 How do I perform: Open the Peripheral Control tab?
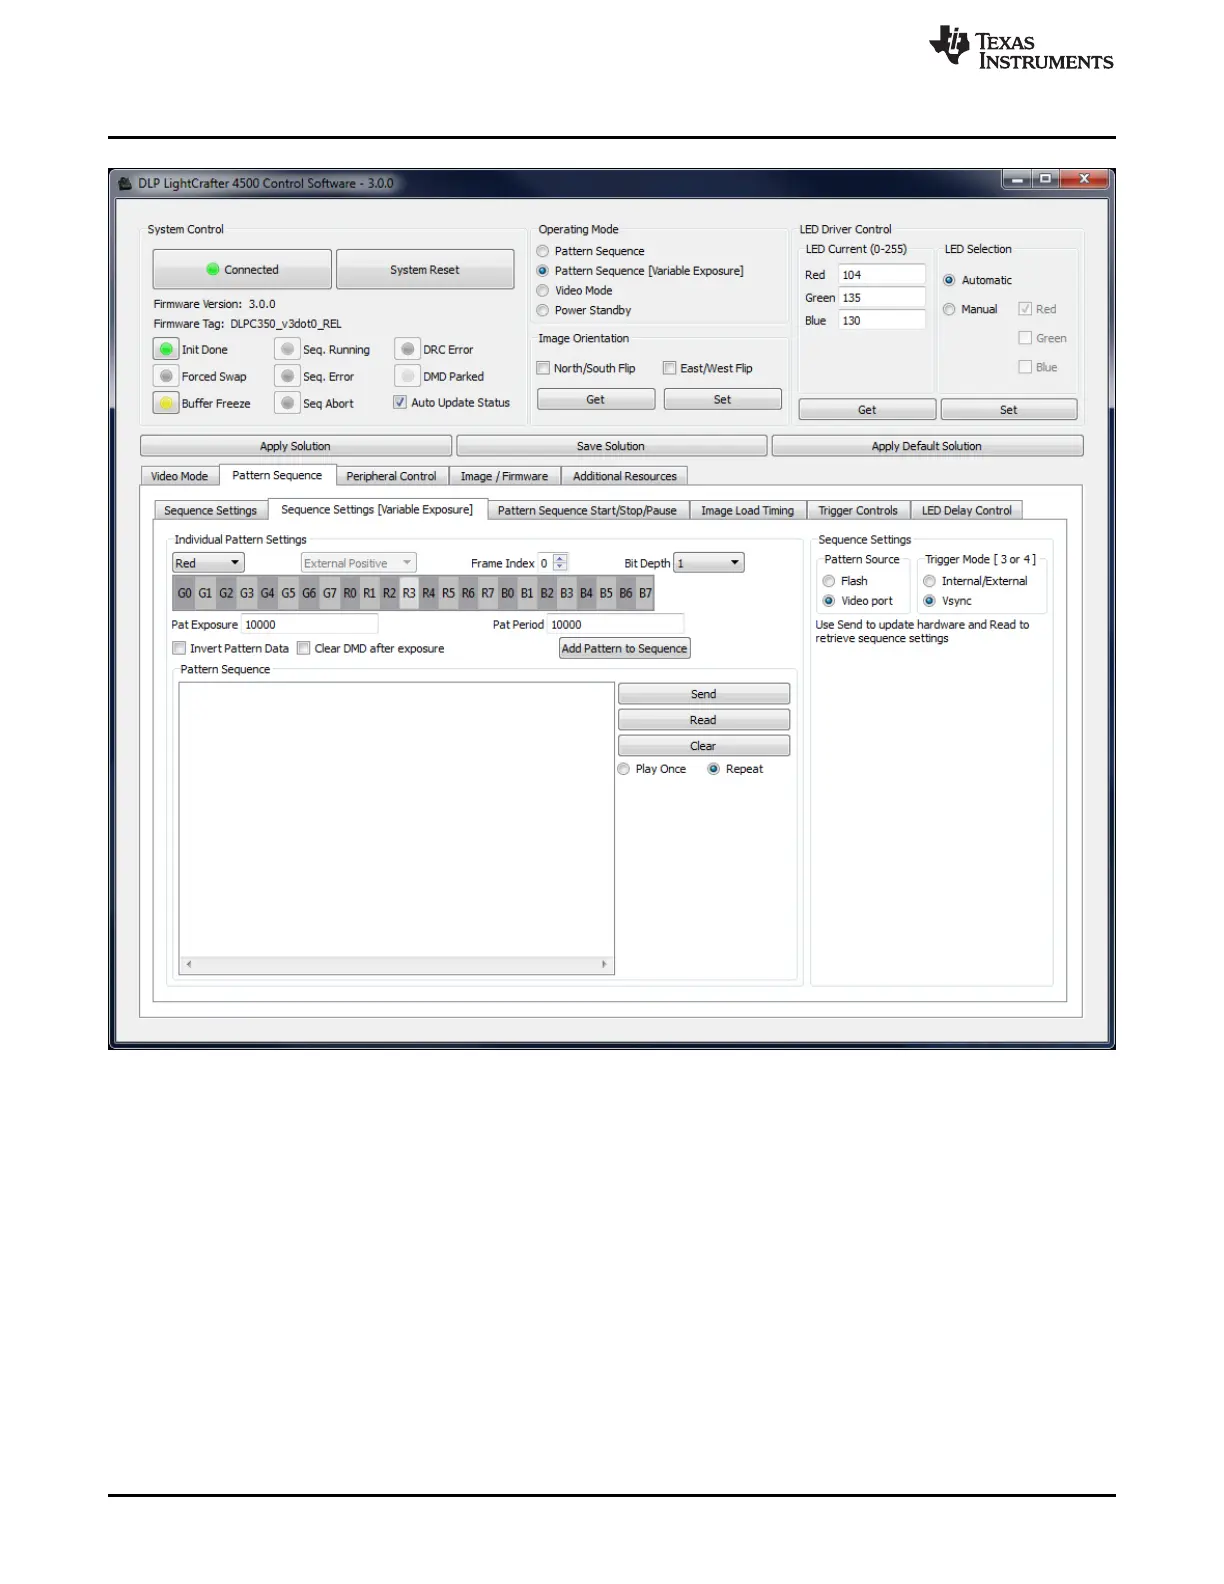[391, 476]
